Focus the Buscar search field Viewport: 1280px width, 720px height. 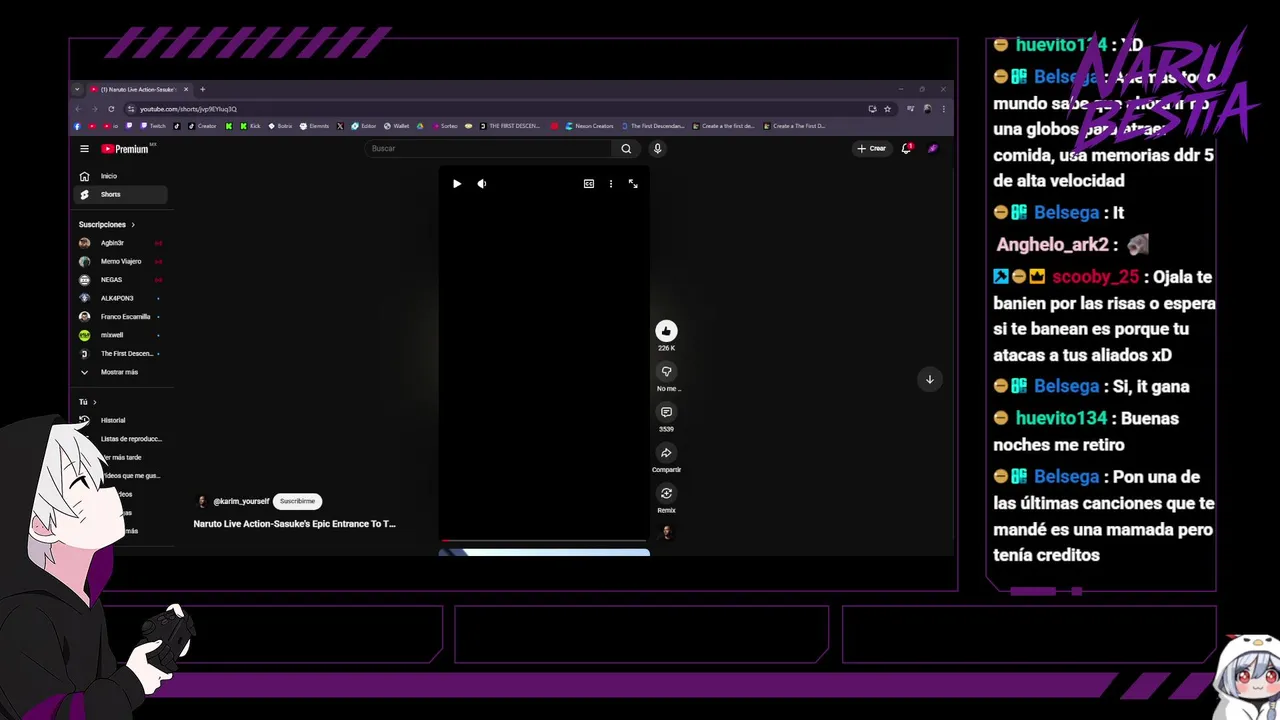pyautogui.click(x=490, y=149)
